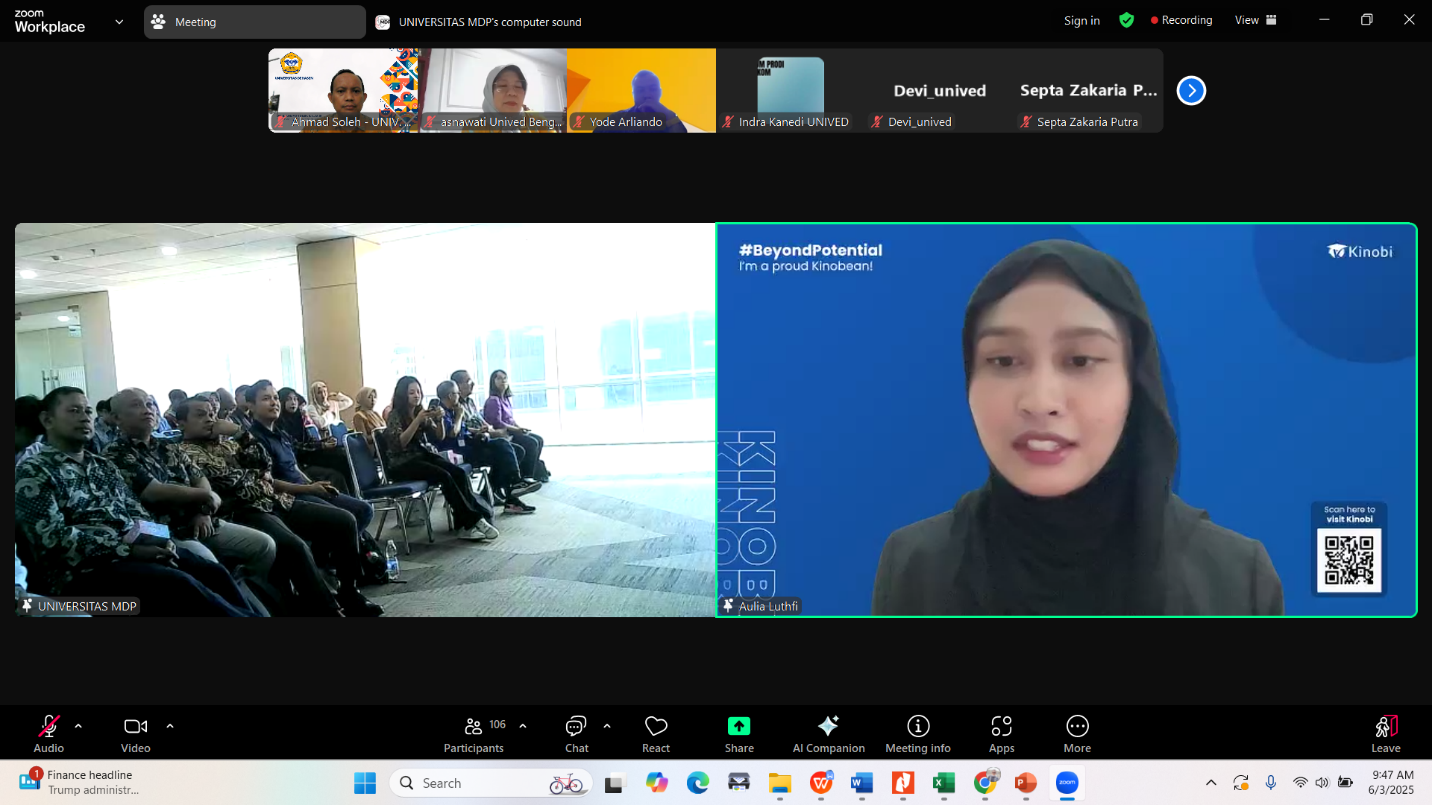Leave the meeting
This screenshot has width=1432, height=805.
[x=1386, y=734]
